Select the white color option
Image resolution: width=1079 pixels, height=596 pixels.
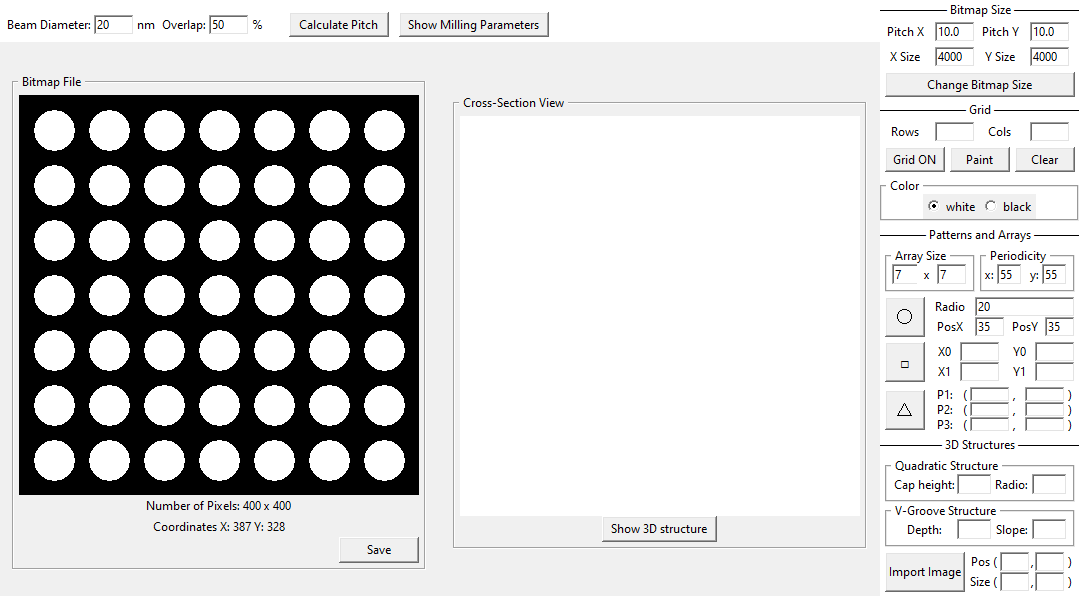[935, 206]
